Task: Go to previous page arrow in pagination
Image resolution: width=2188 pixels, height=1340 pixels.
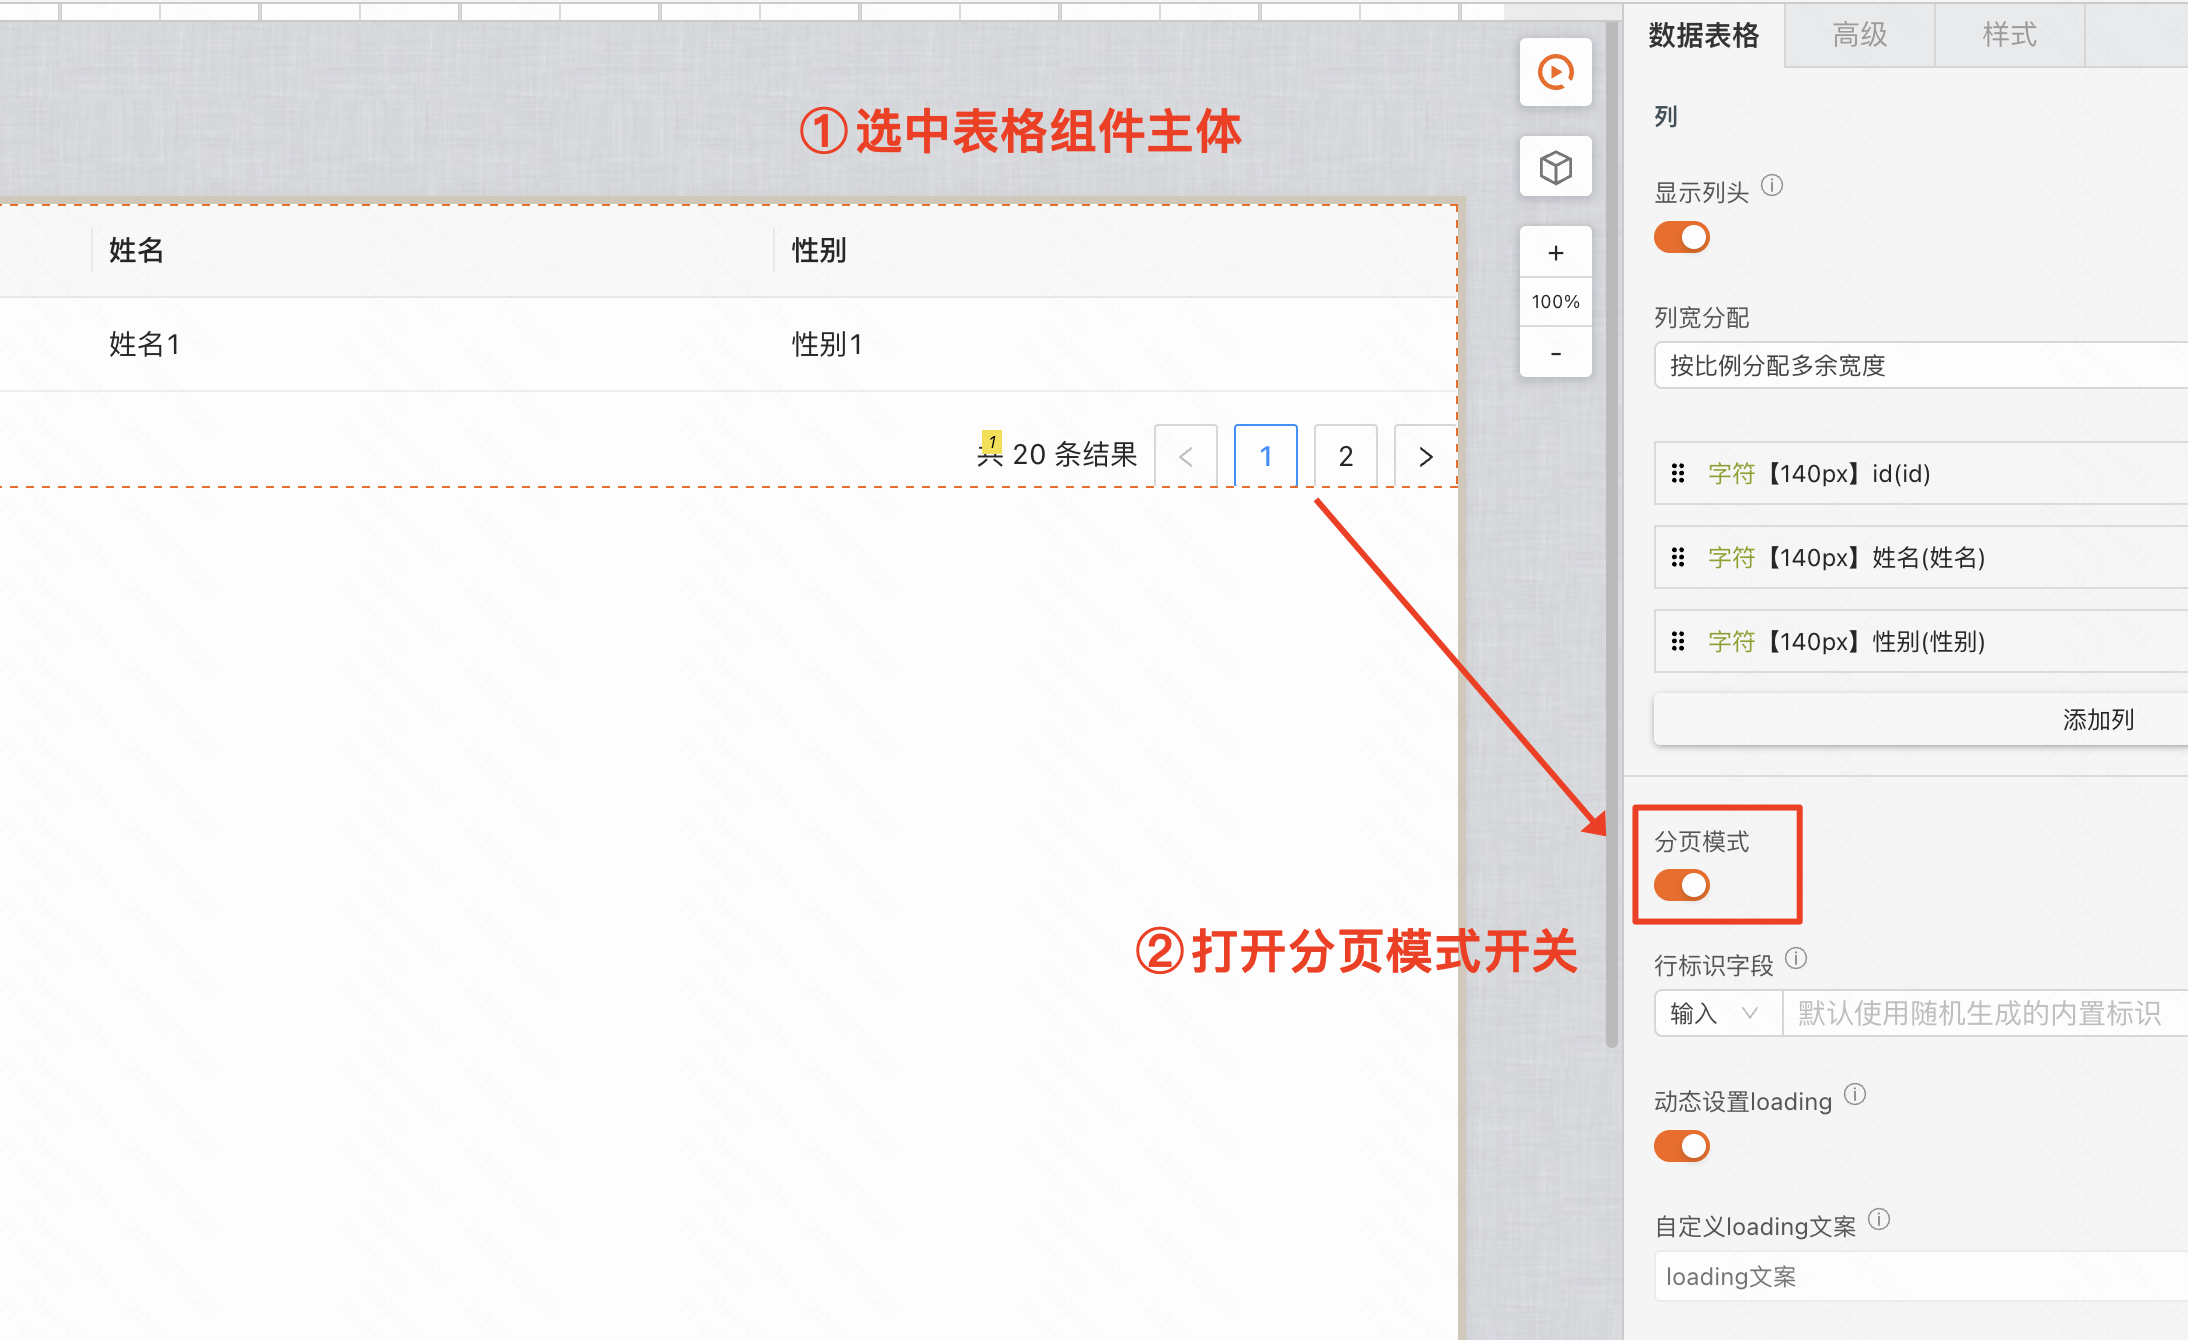Action: [1186, 456]
